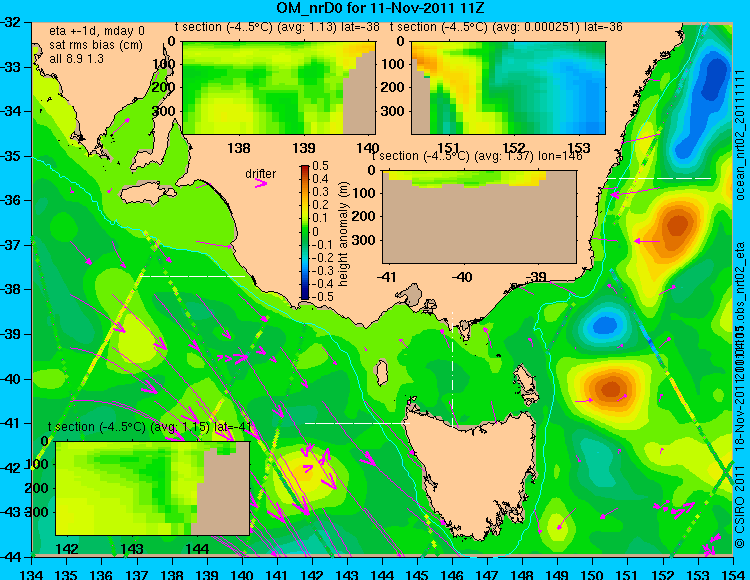Click the plot title "OM_nrD0 for 11-Nov-2011 11Z"
Image resolution: width=750 pixels, height=580 pixels.
click(381, 8)
